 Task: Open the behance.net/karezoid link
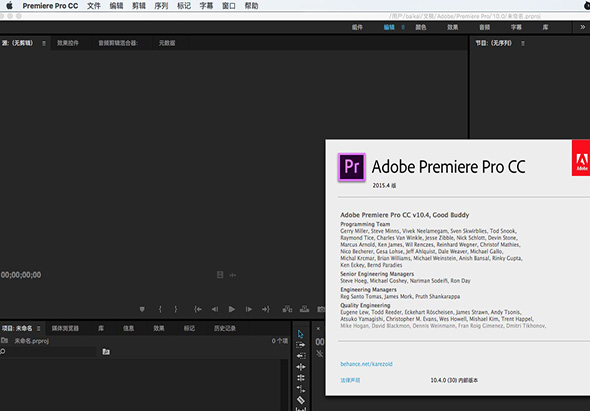(x=366, y=364)
